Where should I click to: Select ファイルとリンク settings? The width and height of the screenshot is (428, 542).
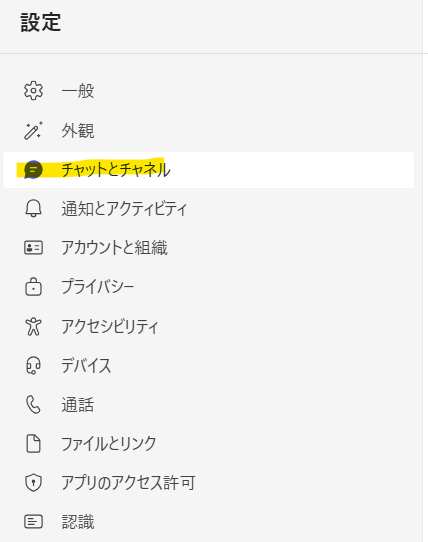pos(208,444)
